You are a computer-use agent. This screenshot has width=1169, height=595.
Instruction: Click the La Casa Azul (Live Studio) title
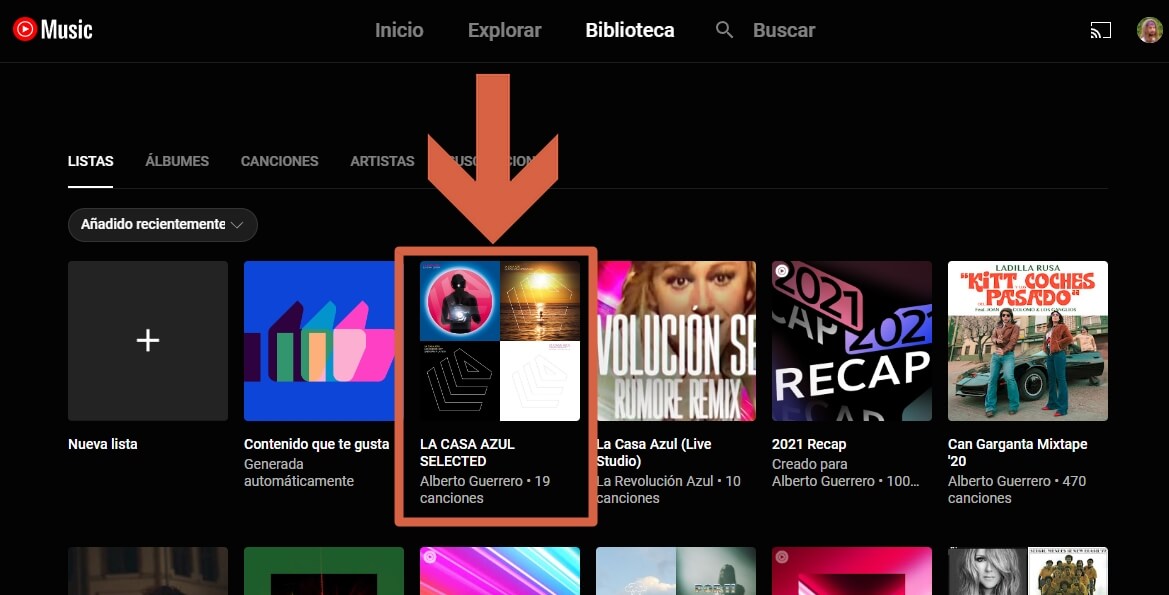[x=654, y=452]
